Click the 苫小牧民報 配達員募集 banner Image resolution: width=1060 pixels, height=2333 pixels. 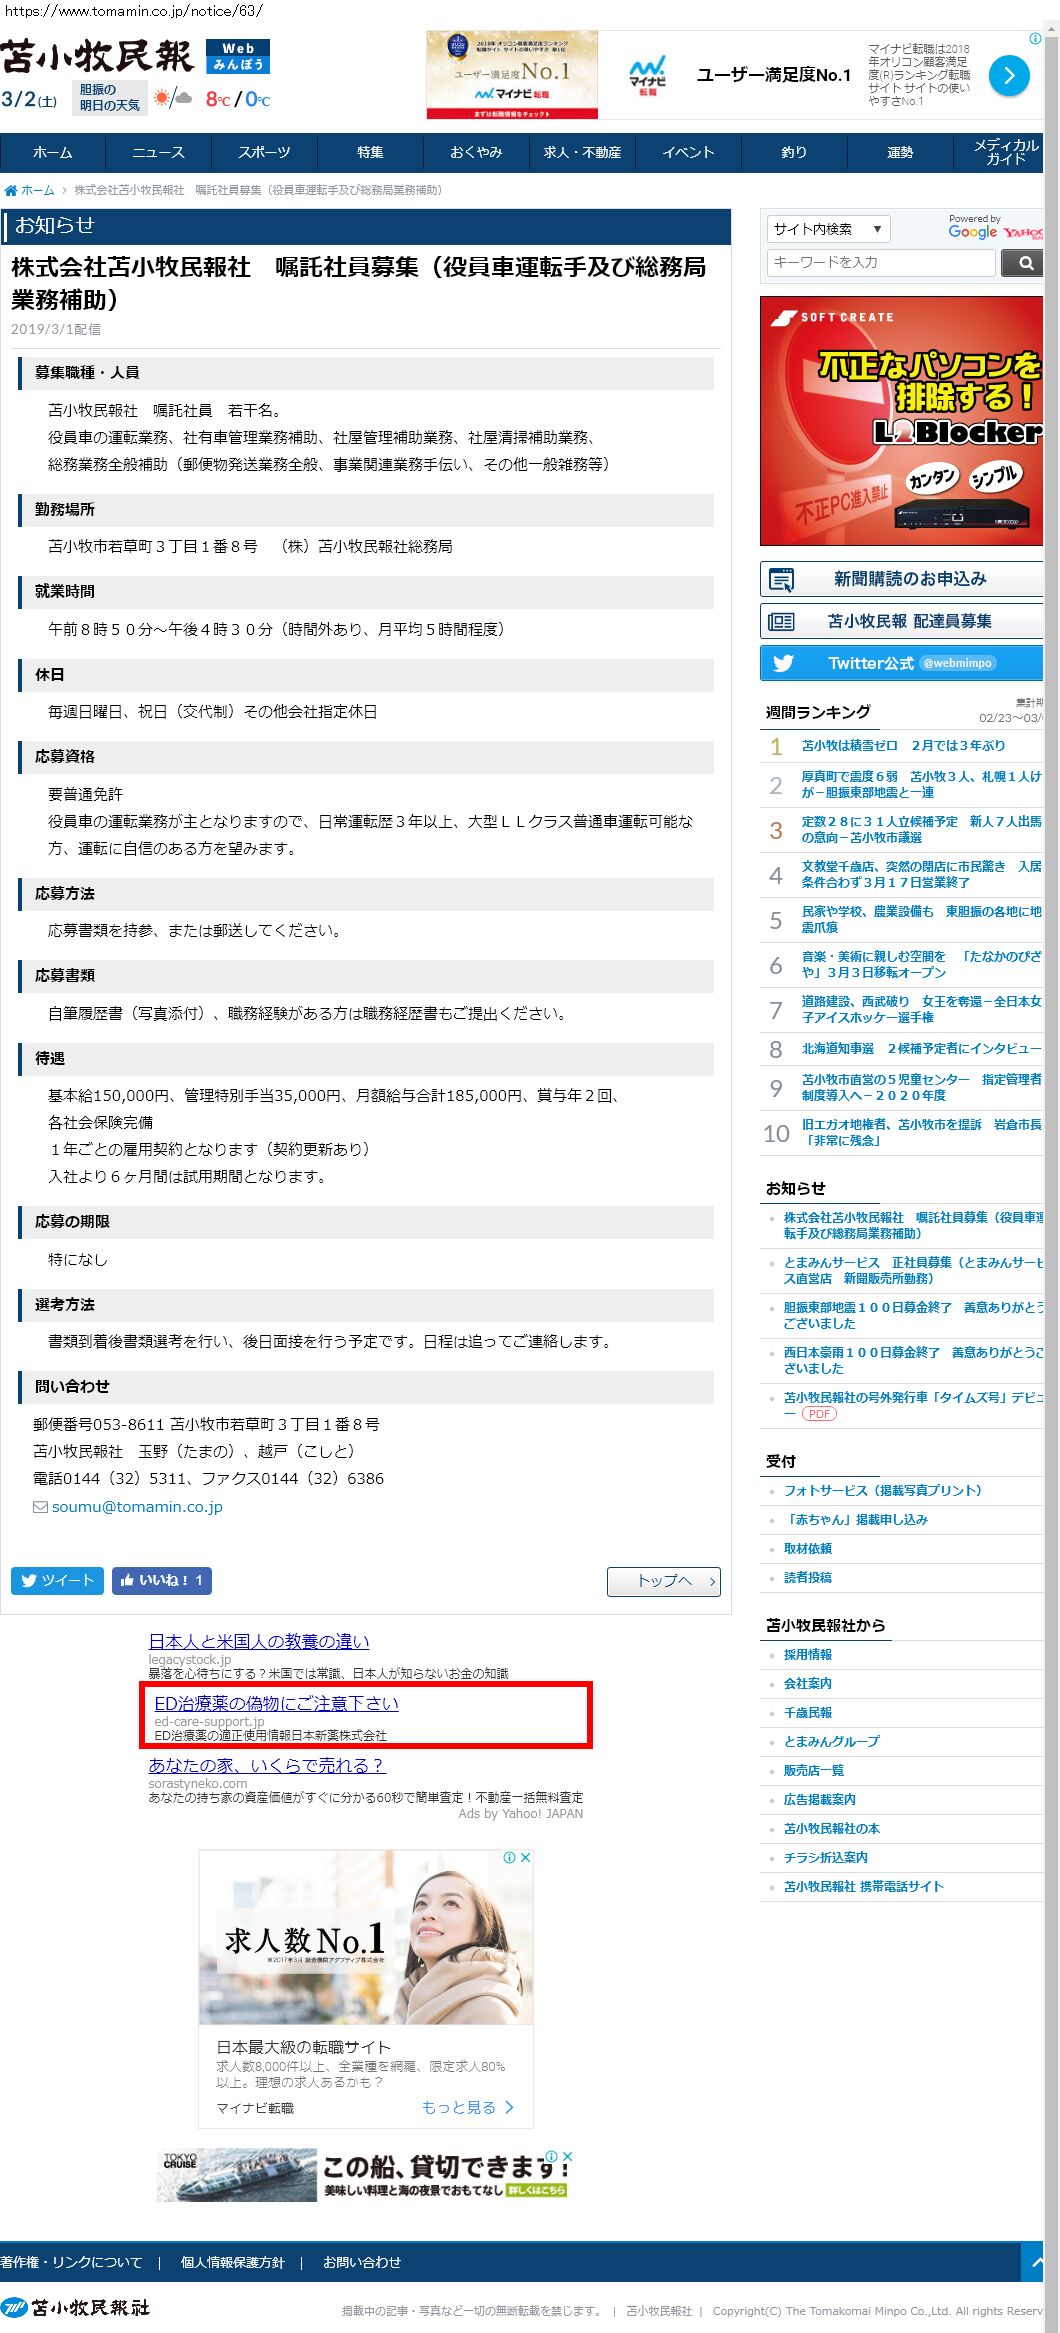(x=900, y=621)
